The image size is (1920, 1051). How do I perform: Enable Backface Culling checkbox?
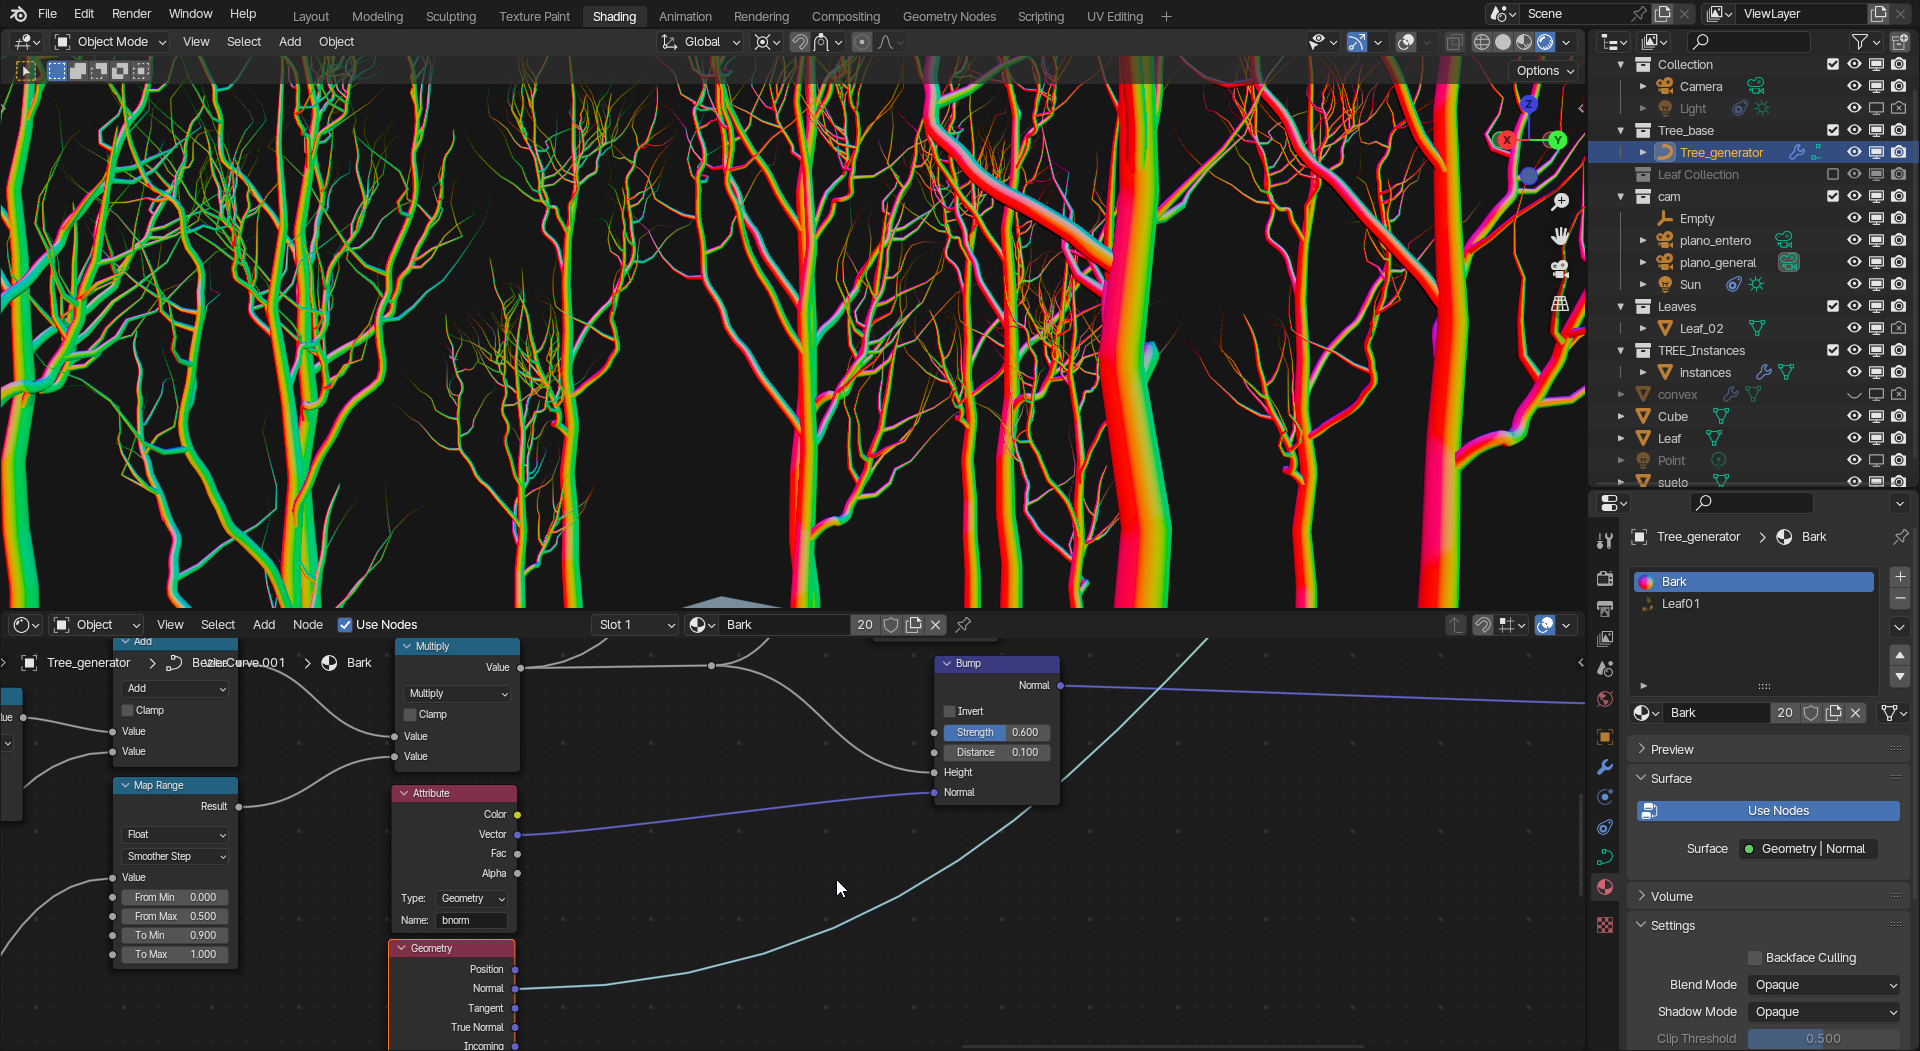(1755, 958)
